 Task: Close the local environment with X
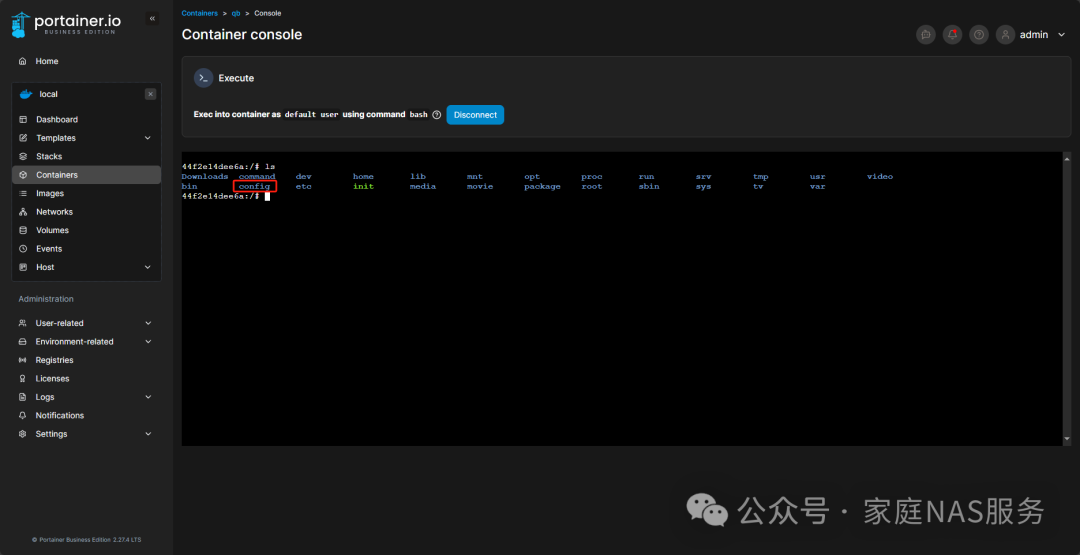[150, 94]
